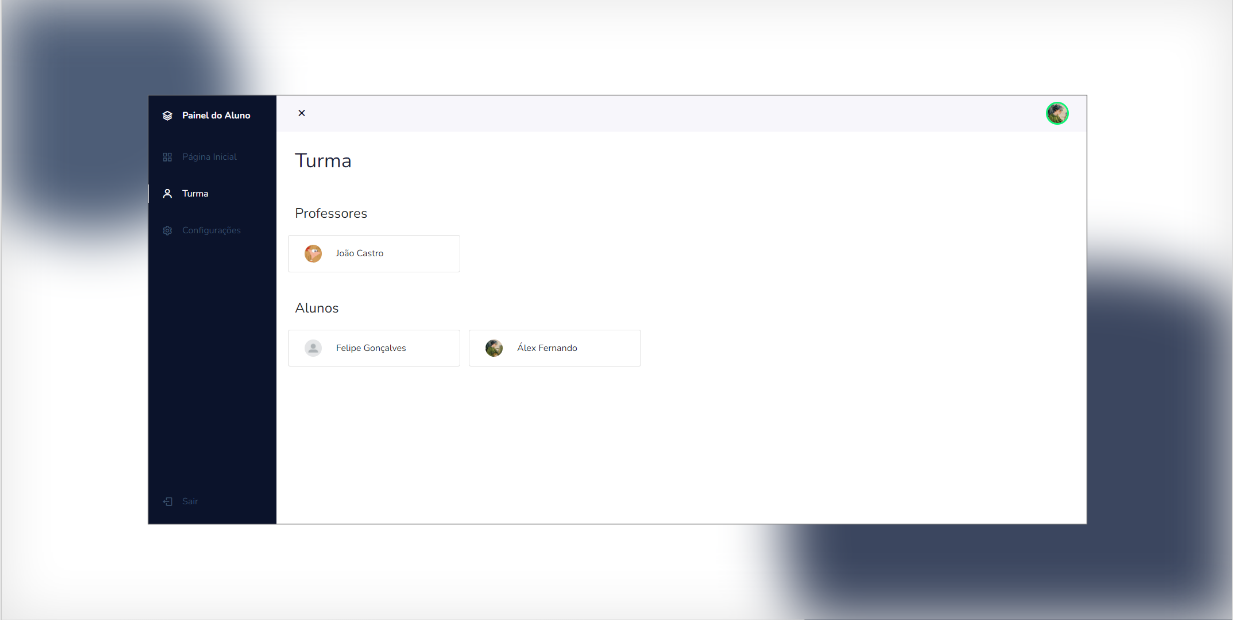
Task: Click the Configurações gear icon
Action: pos(167,231)
